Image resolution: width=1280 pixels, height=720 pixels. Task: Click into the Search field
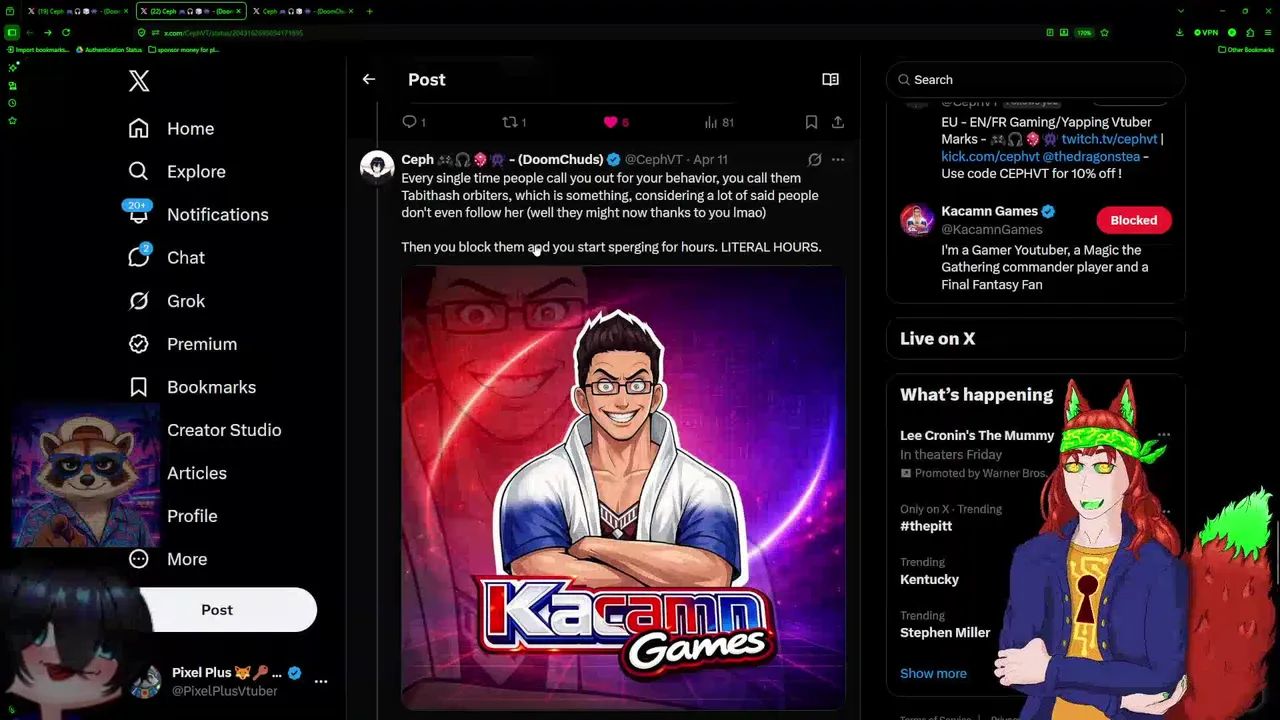(x=1036, y=80)
